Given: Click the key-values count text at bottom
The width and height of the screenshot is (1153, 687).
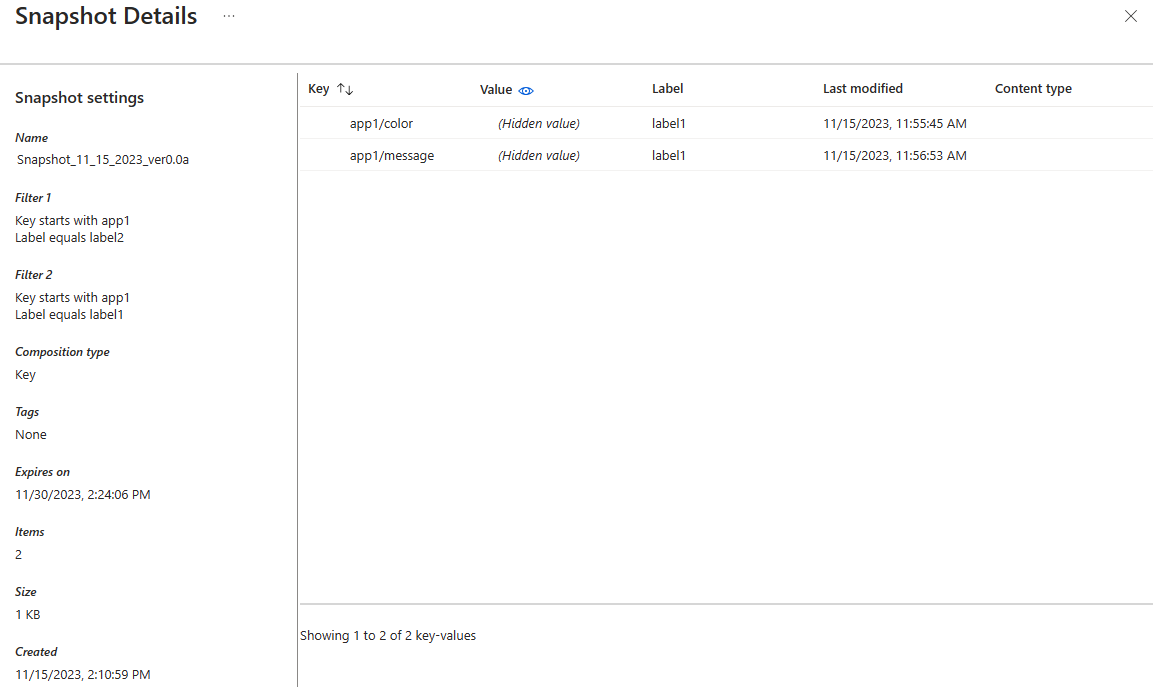Looking at the screenshot, I should pyautogui.click(x=387, y=635).
